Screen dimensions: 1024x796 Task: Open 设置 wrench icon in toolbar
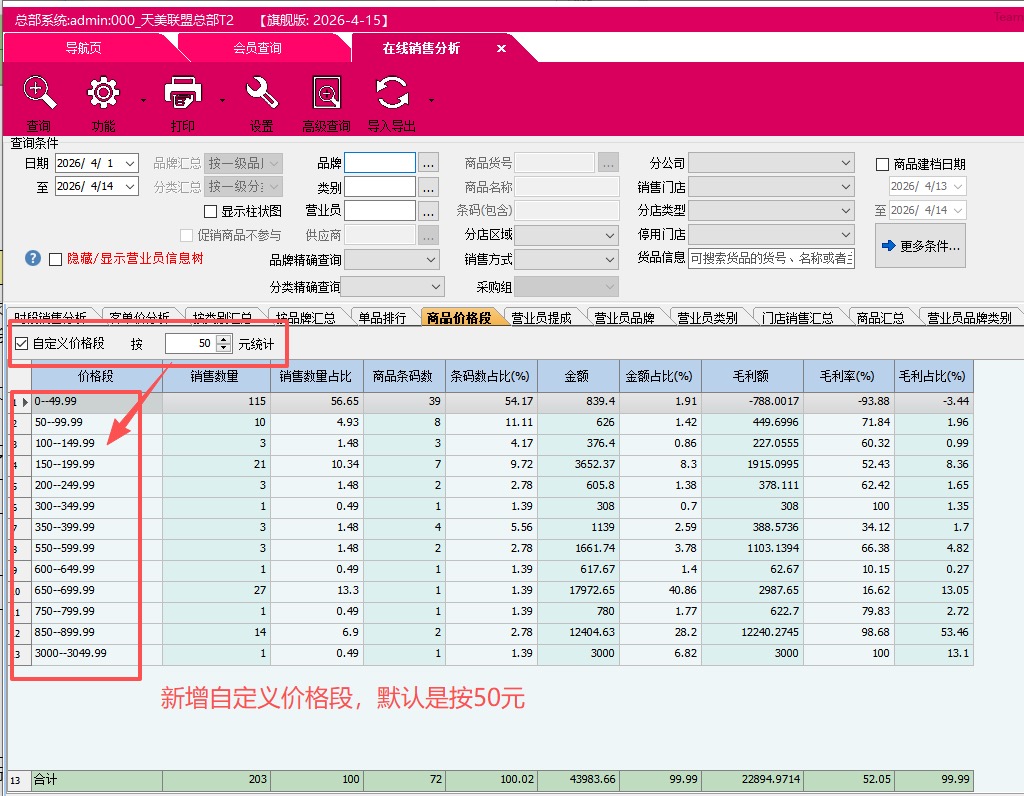point(261,95)
